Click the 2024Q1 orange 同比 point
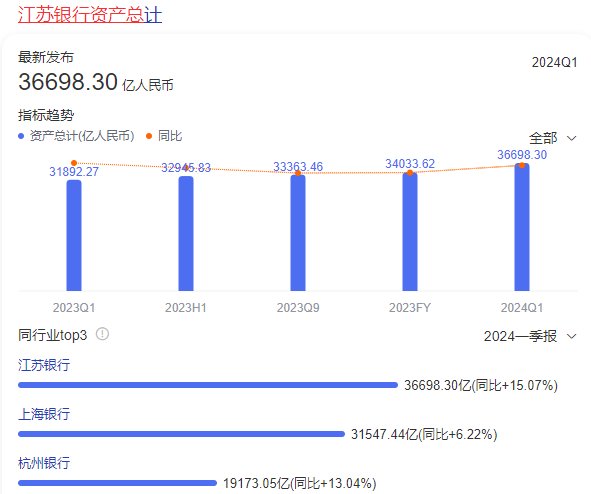This screenshot has width=591, height=494. click(x=522, y=165)
